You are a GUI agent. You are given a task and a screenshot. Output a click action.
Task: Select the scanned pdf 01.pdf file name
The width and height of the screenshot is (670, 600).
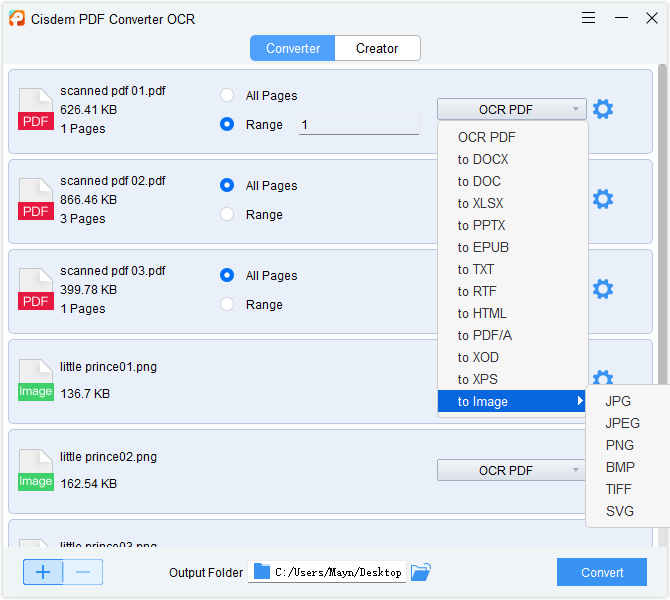coord(113,91)
